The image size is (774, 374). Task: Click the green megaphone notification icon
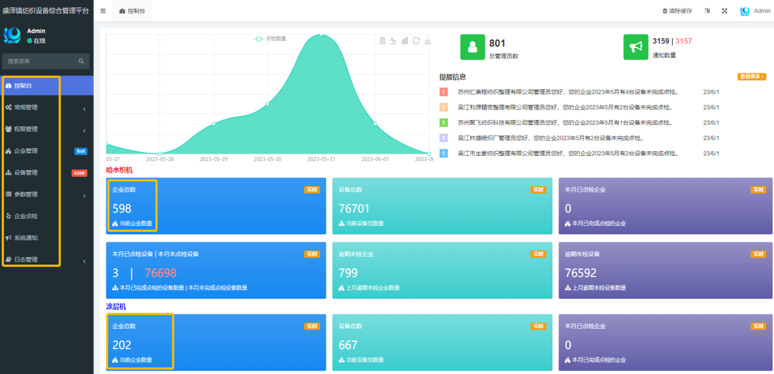tap(636, 47)
